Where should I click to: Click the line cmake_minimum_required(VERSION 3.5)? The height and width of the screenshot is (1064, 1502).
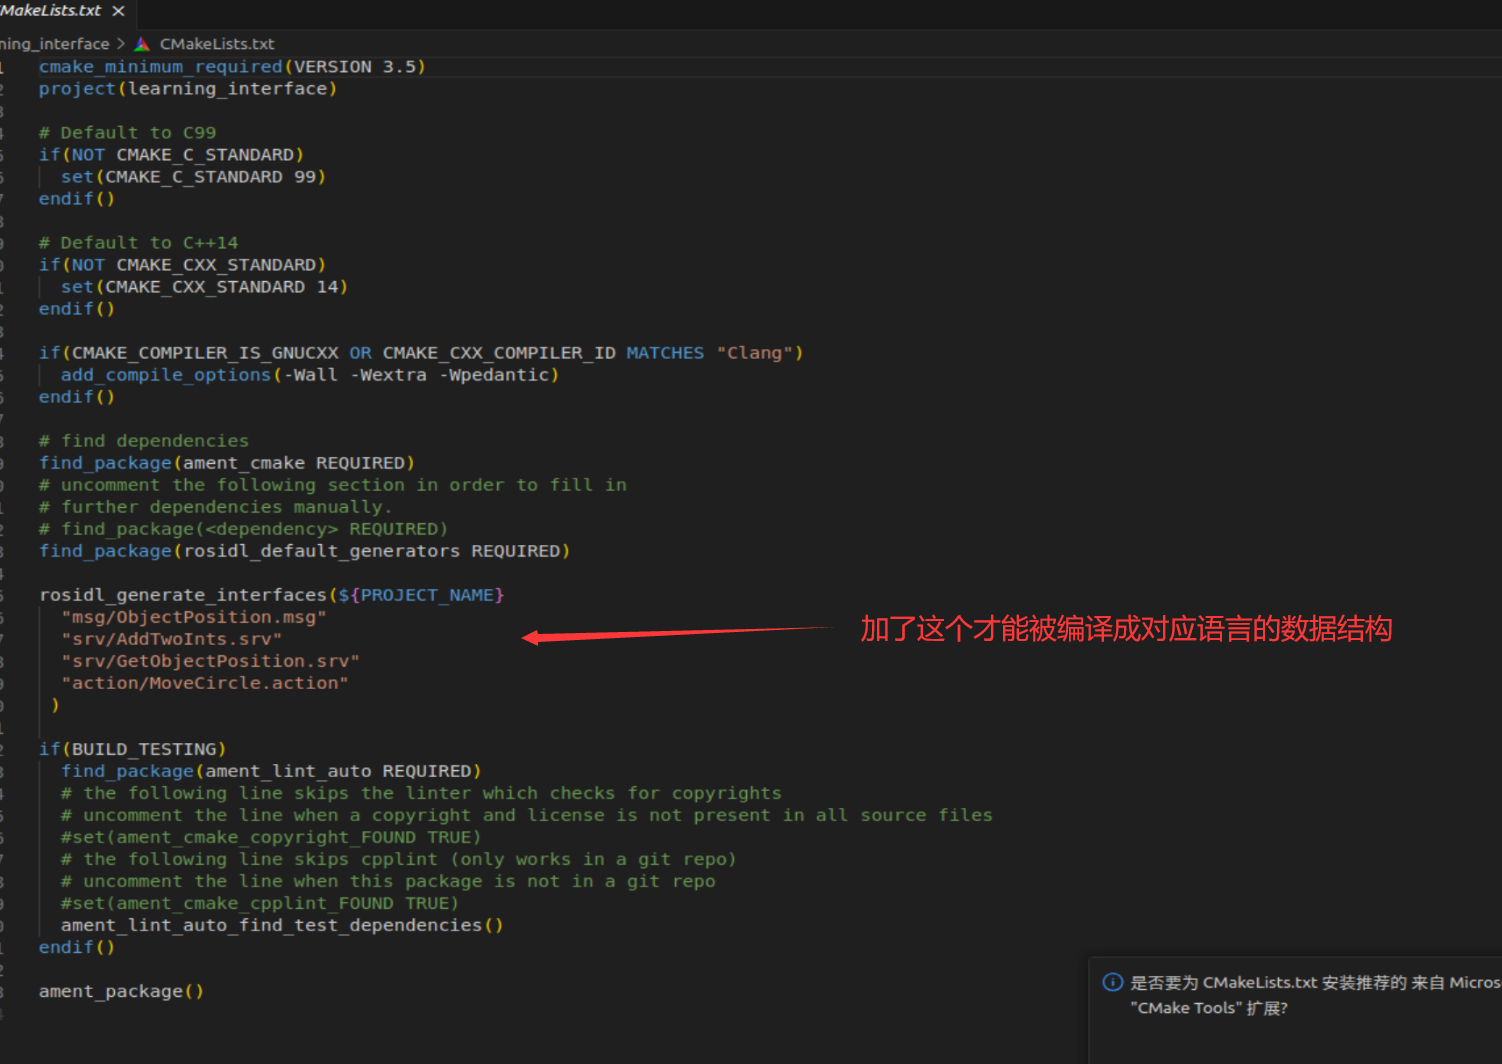coord(232,67)
